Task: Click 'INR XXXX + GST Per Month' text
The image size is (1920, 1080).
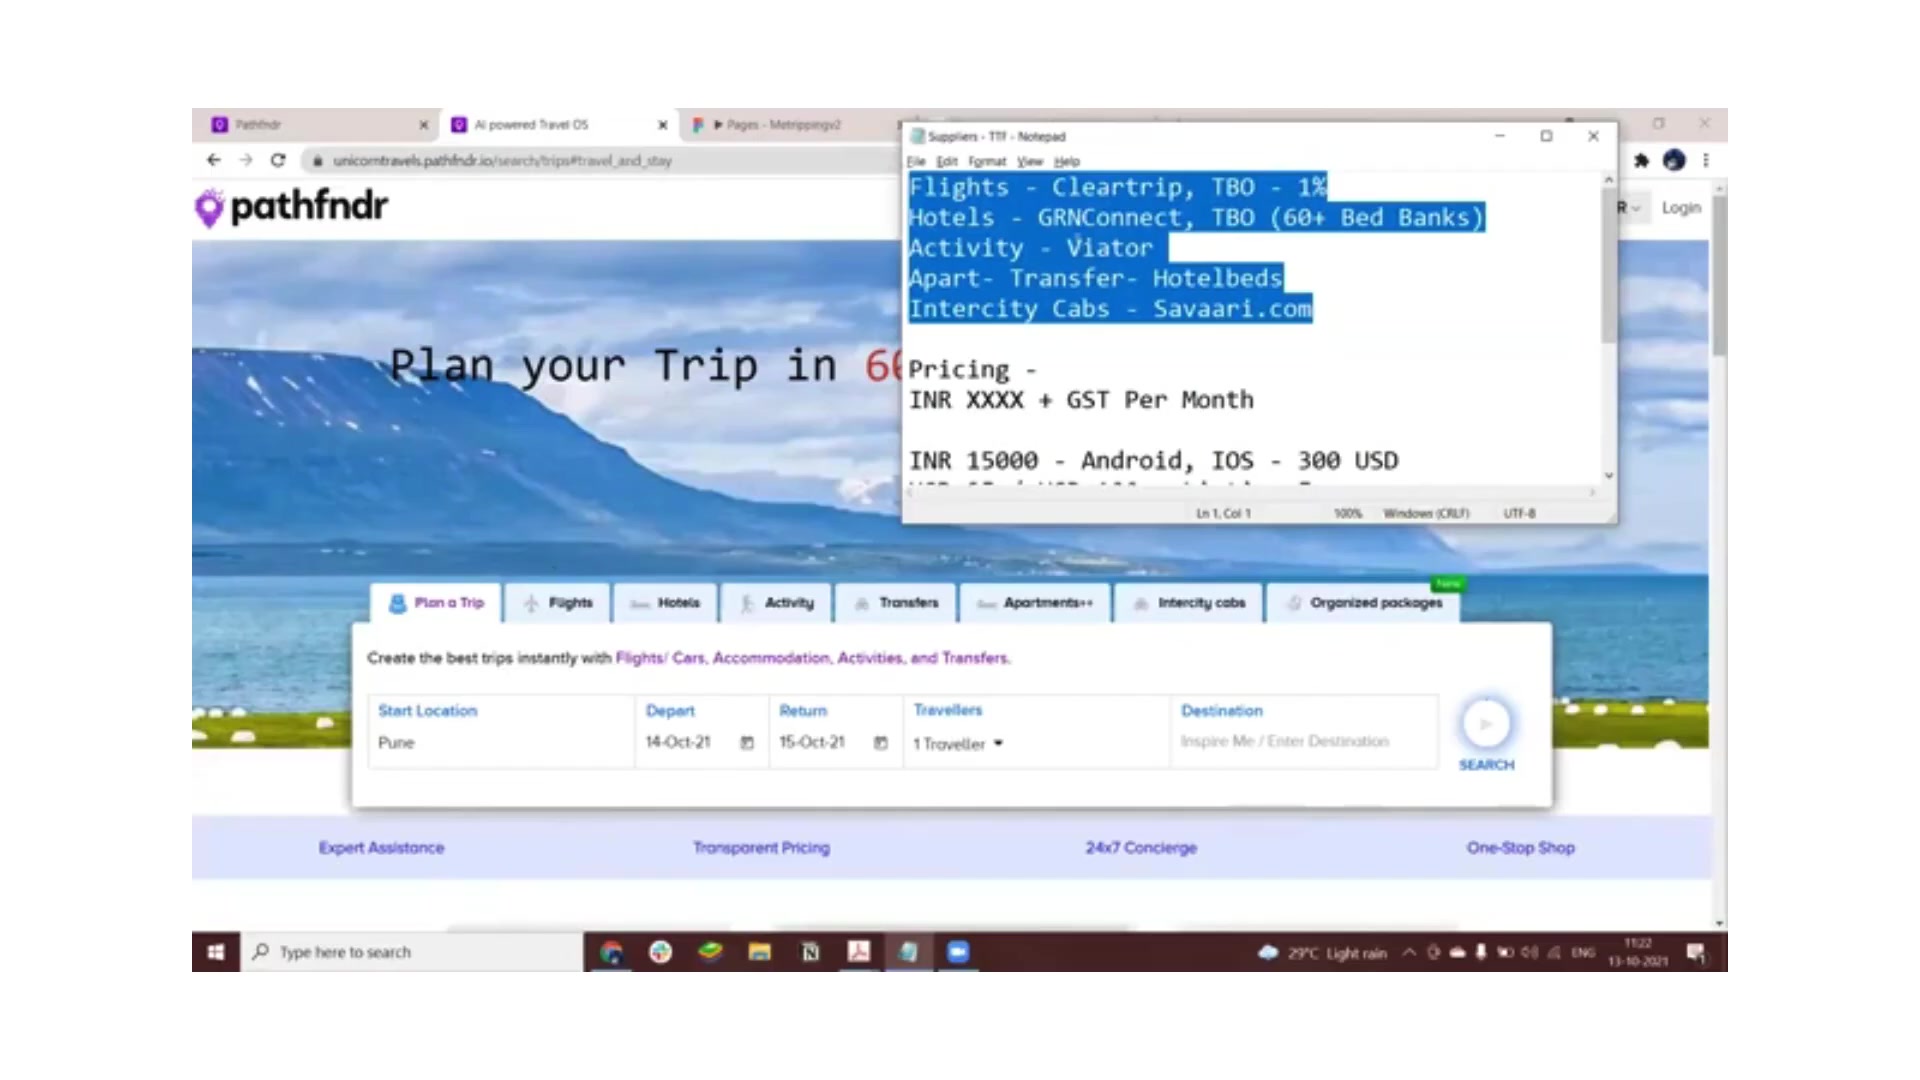Action: (1081, 400)
